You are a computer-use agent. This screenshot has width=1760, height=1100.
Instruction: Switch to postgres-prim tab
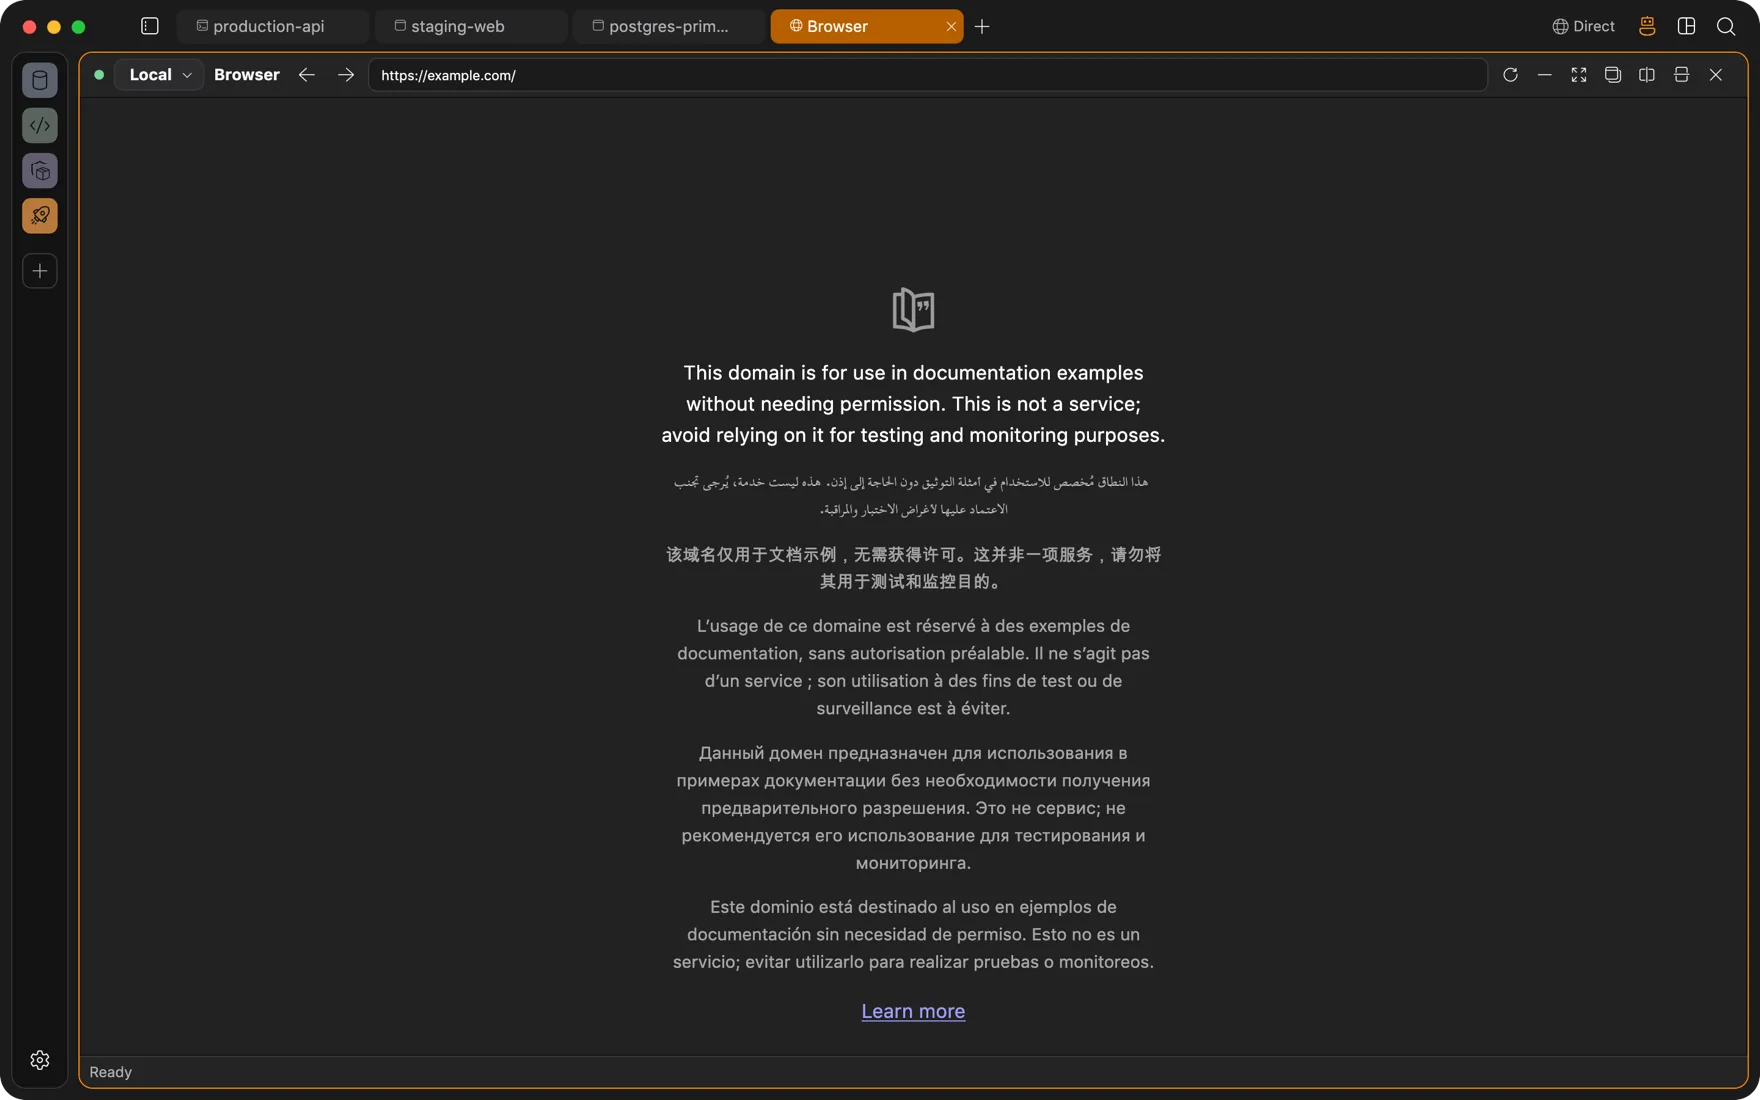(668, 26)
